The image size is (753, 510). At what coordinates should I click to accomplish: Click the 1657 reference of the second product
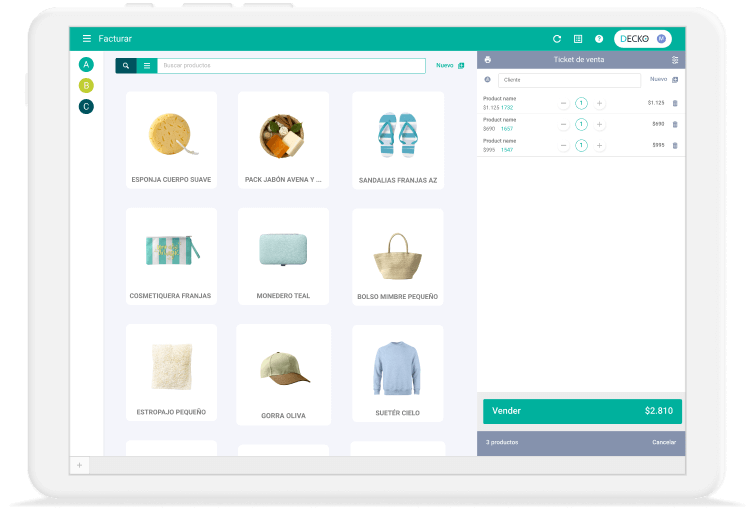(x=507, y=129)
